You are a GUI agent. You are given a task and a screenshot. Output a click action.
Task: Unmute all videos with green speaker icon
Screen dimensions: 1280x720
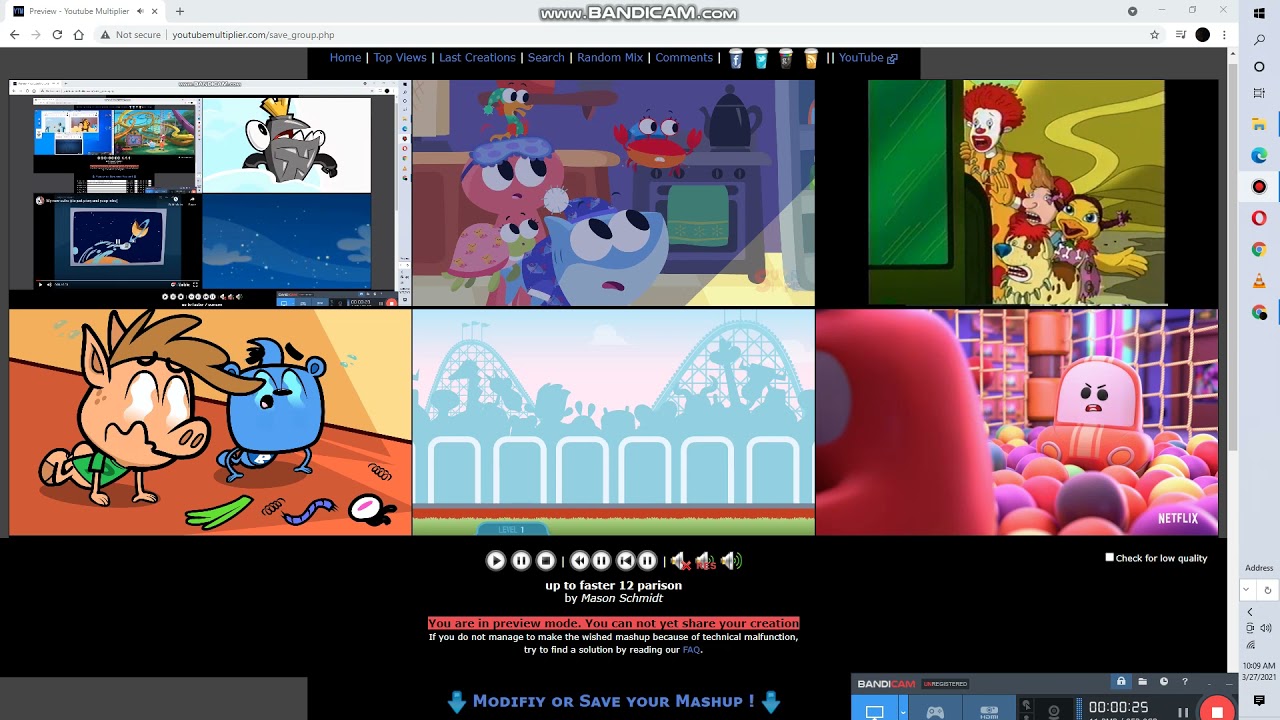click(x=731, y=562)
